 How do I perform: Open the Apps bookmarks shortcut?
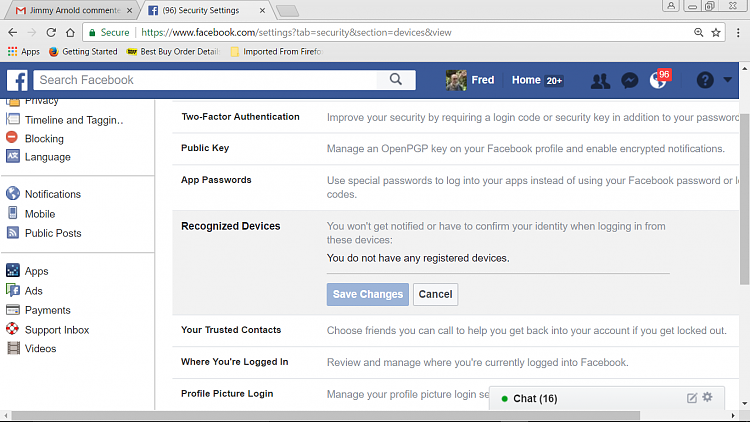24,52
